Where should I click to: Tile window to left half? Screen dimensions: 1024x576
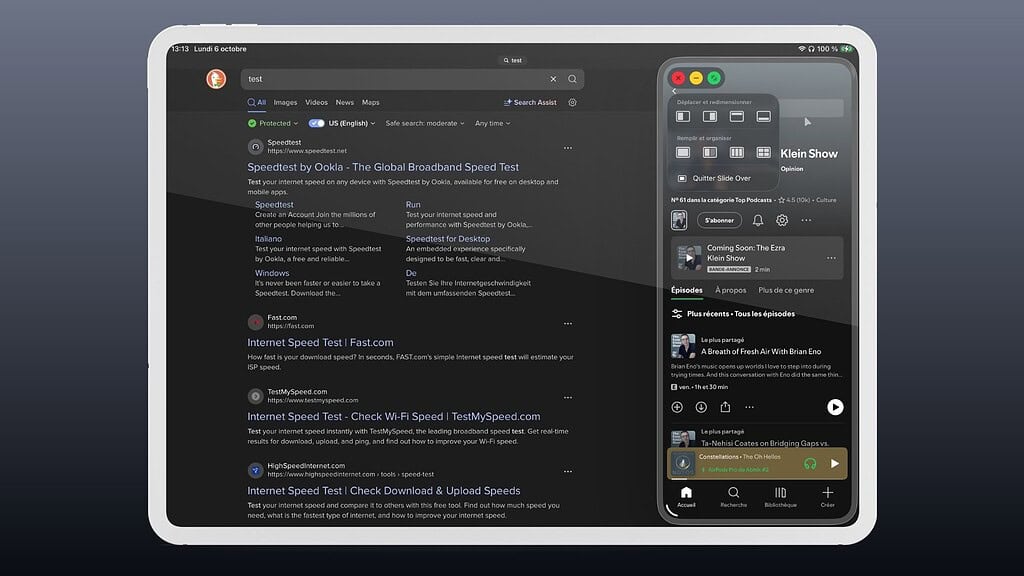(683, 116)
